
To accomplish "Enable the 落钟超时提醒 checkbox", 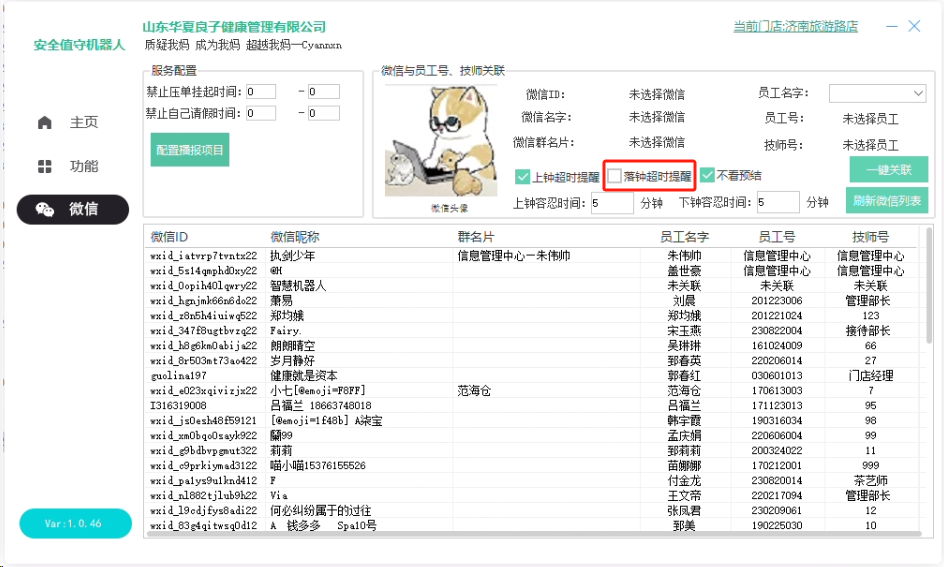I will (614, 176).
